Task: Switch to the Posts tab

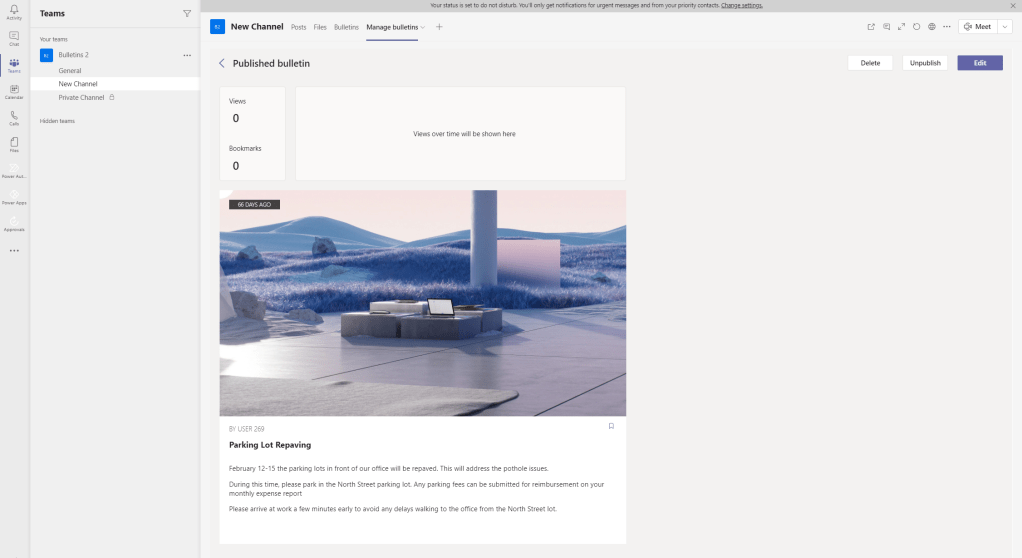Action: click(298, 27)
